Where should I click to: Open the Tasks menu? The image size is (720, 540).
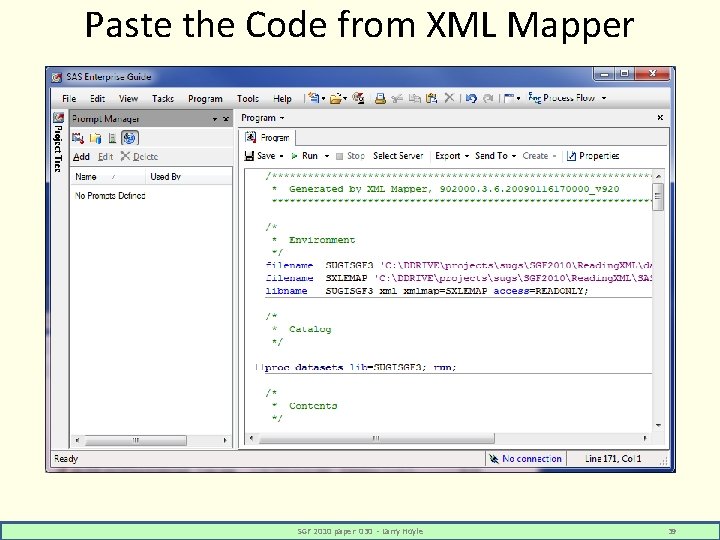163,98
